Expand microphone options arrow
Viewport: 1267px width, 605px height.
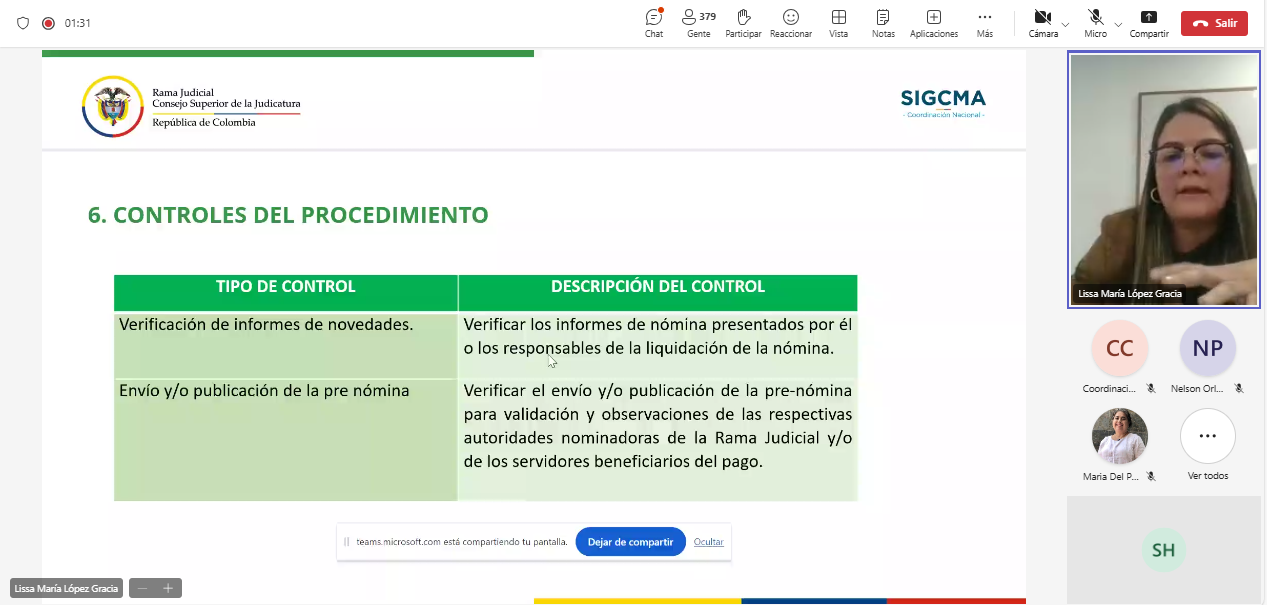click(x=1118, y=23)
